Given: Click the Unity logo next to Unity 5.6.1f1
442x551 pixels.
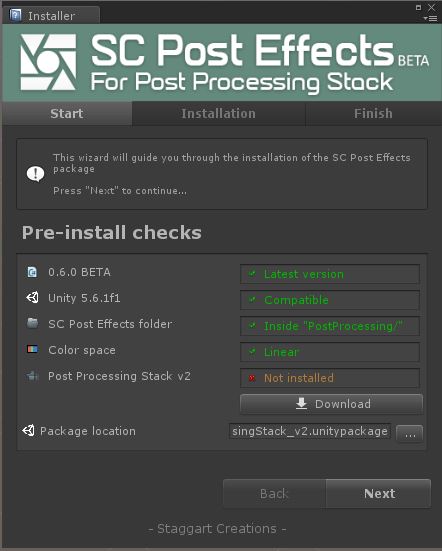Looking at the screenshot, I should point(32,298).
